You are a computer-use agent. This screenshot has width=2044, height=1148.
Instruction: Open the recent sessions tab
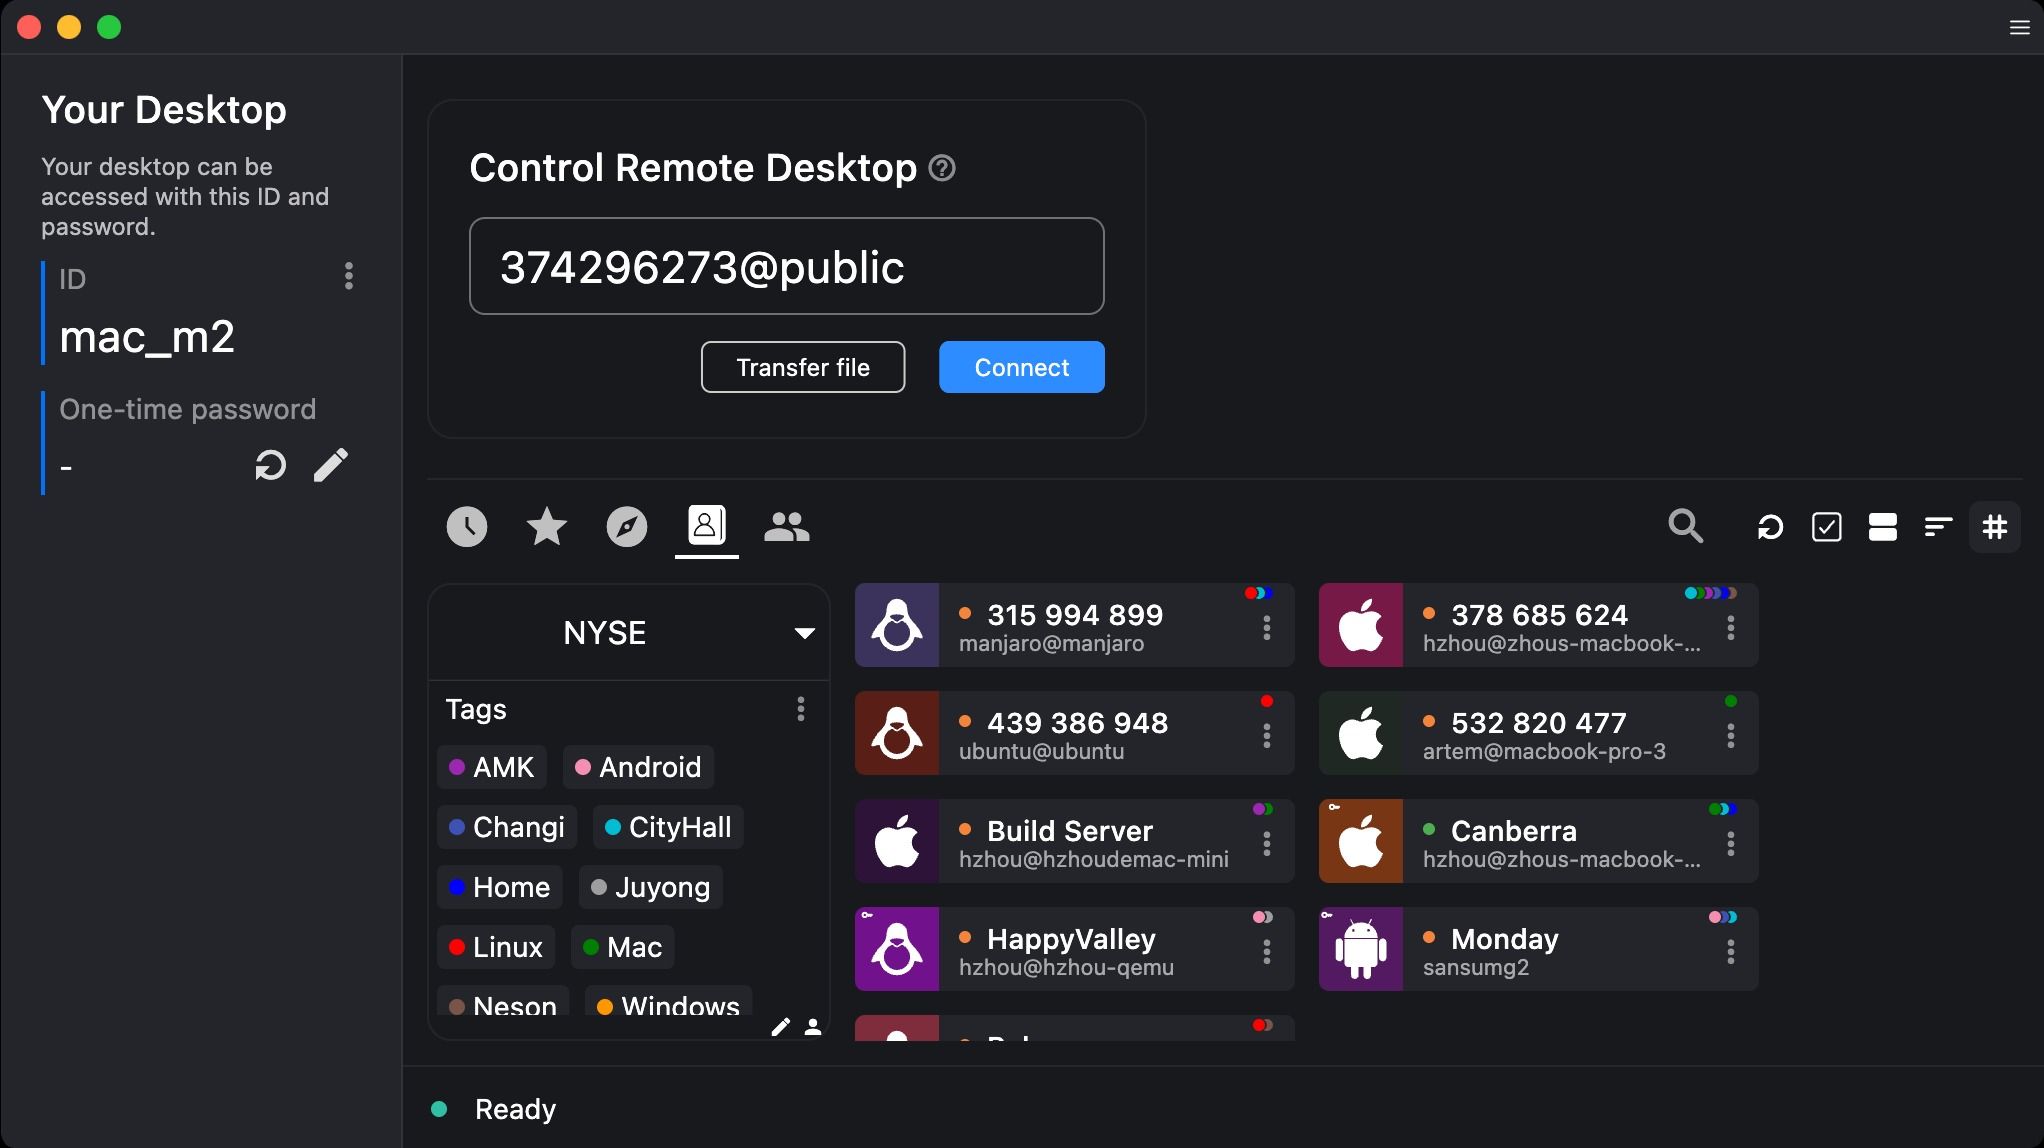coord(466,527)
